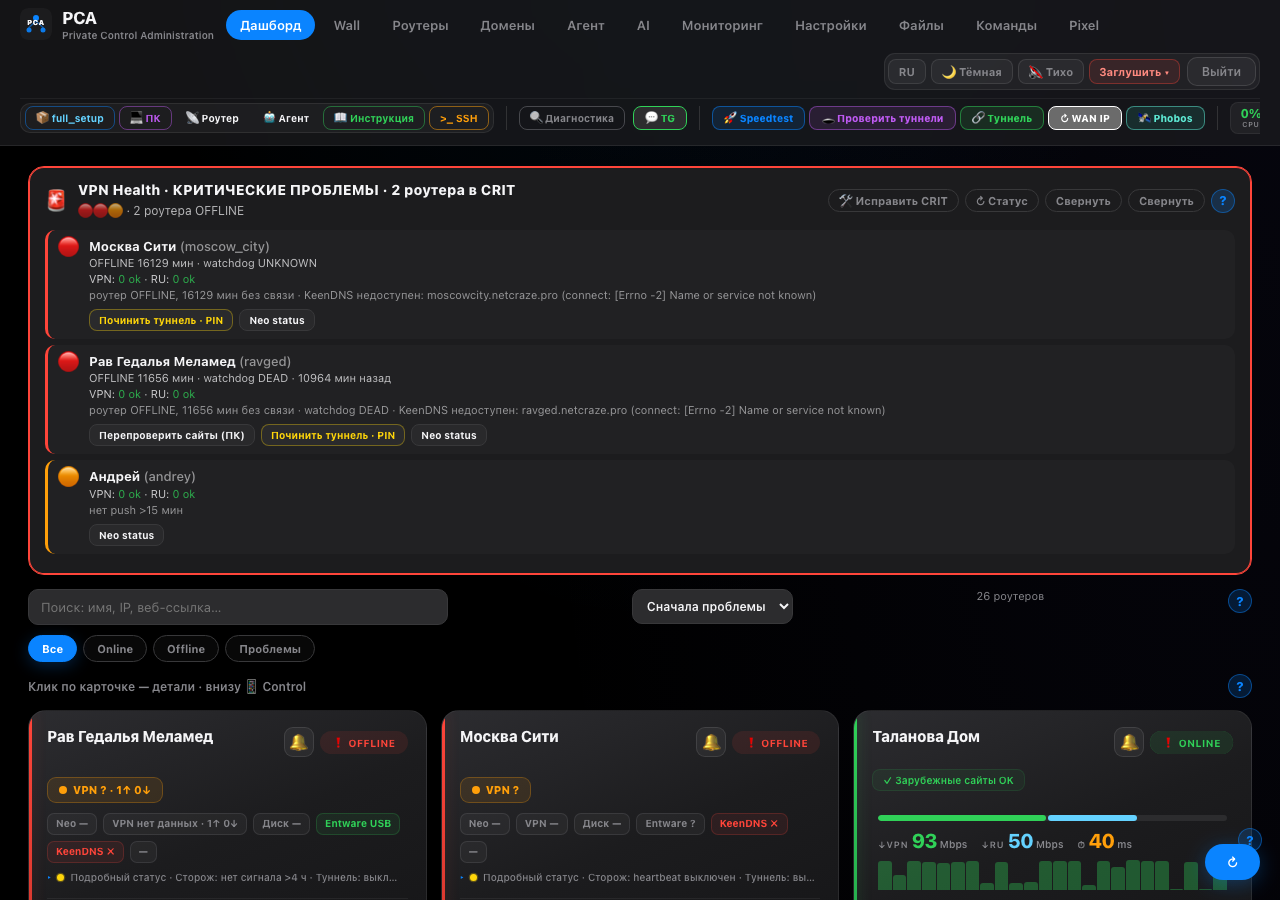Image resolution: width=1280 pixels, height=900 pixels.
Task: Open the Заглушить dropdown
Action: 1134,72
